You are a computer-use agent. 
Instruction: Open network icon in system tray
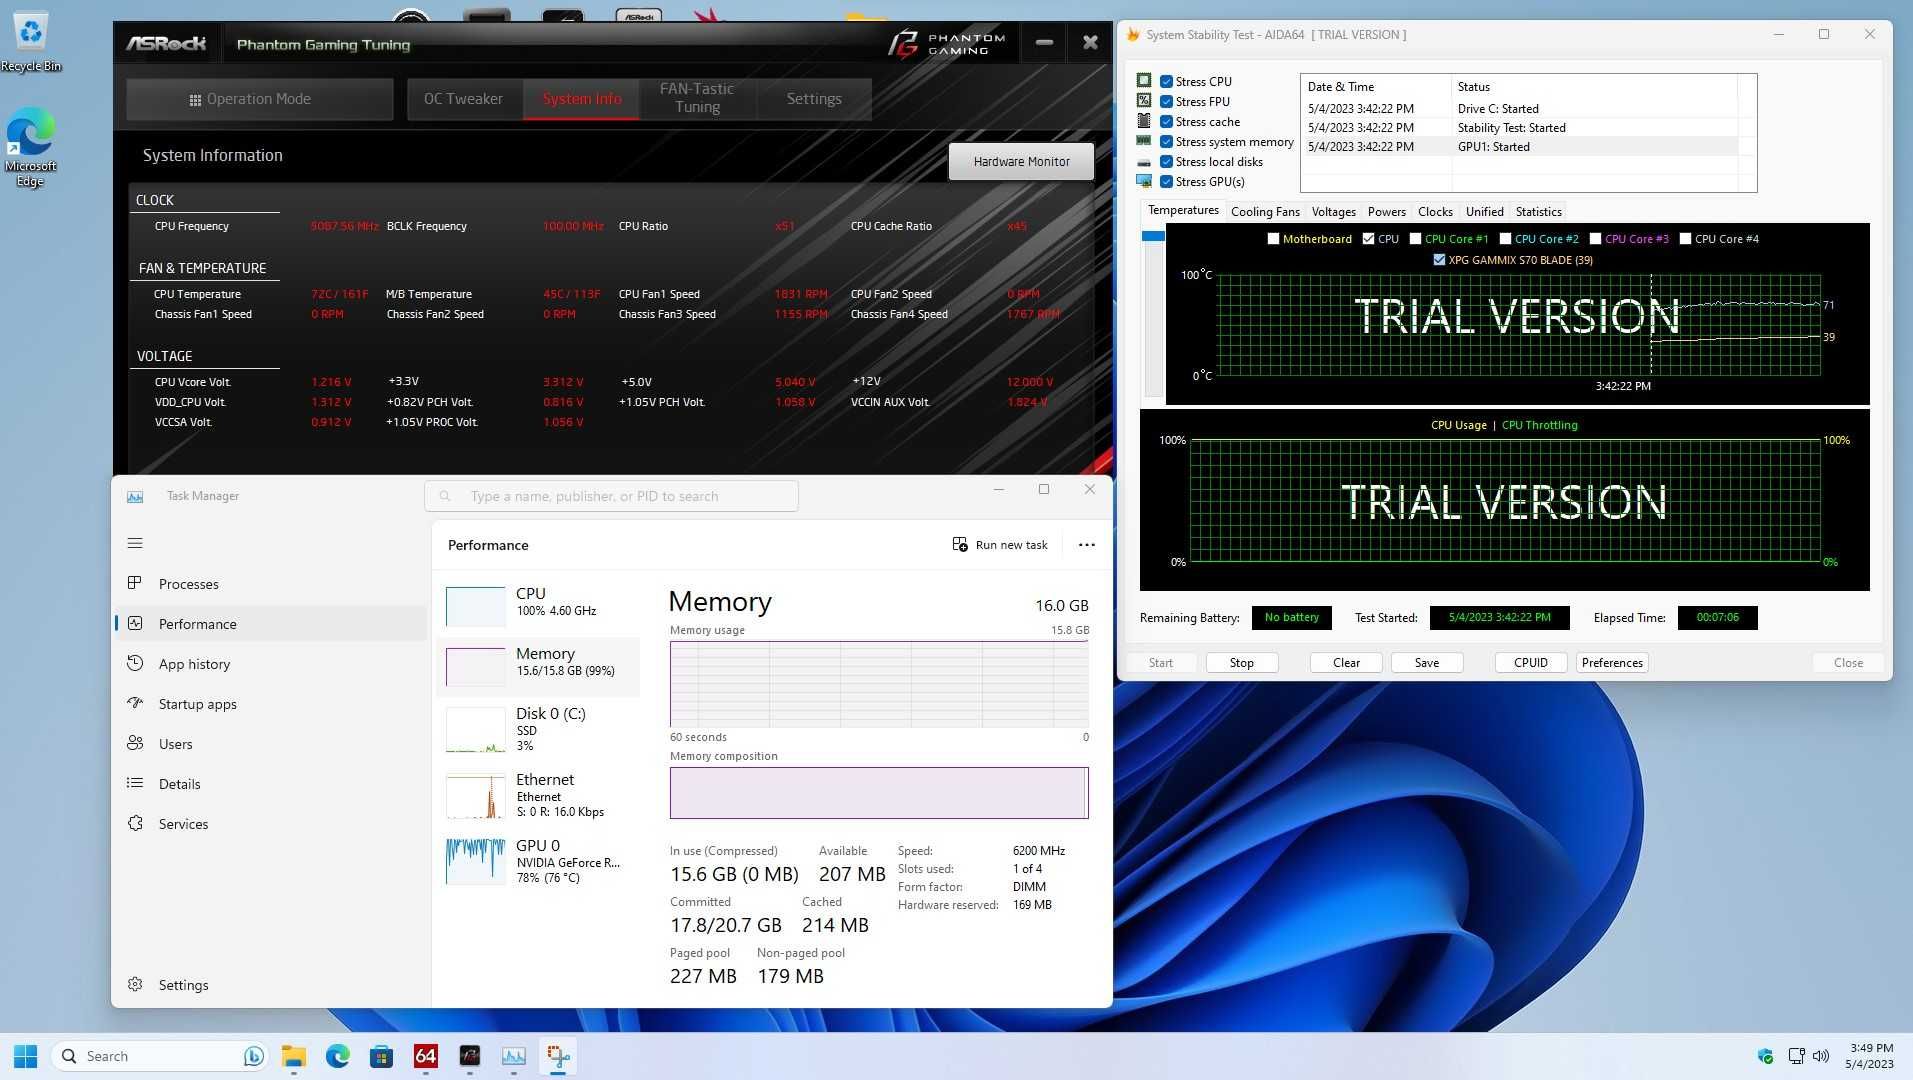[1796, 1056]
